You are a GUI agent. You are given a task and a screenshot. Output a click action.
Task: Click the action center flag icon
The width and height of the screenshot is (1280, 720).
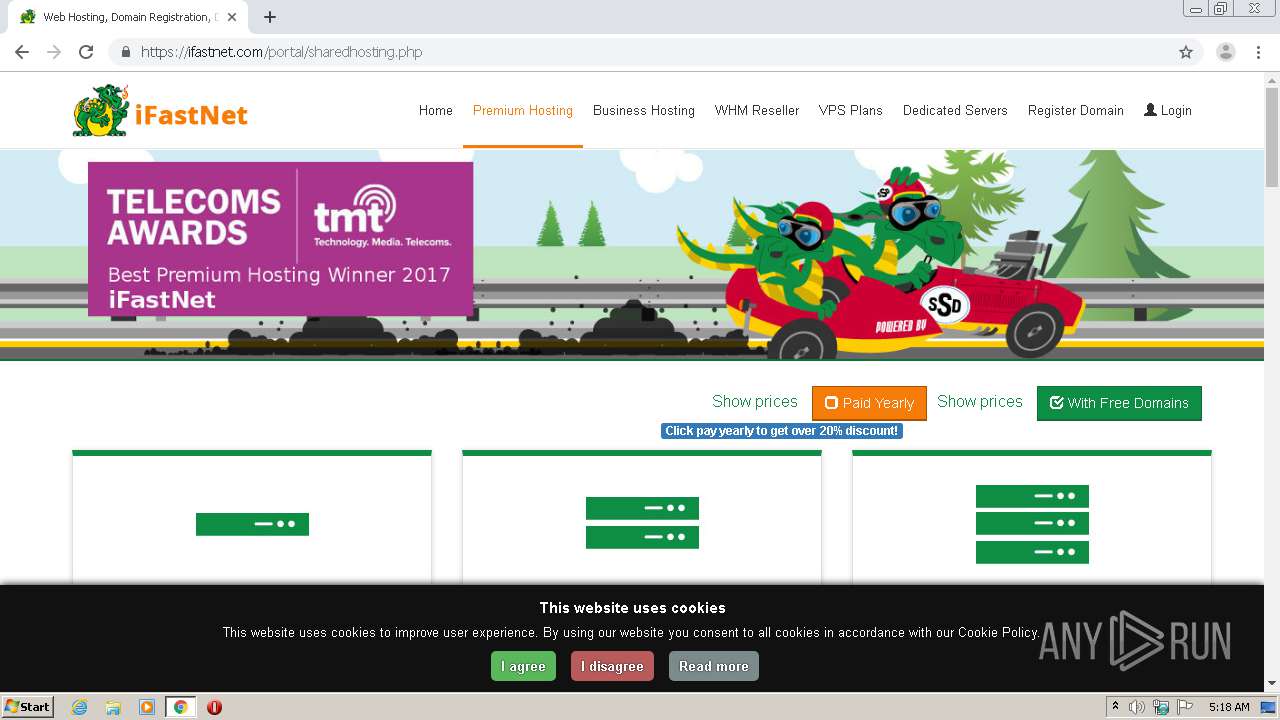(1185, 707)
